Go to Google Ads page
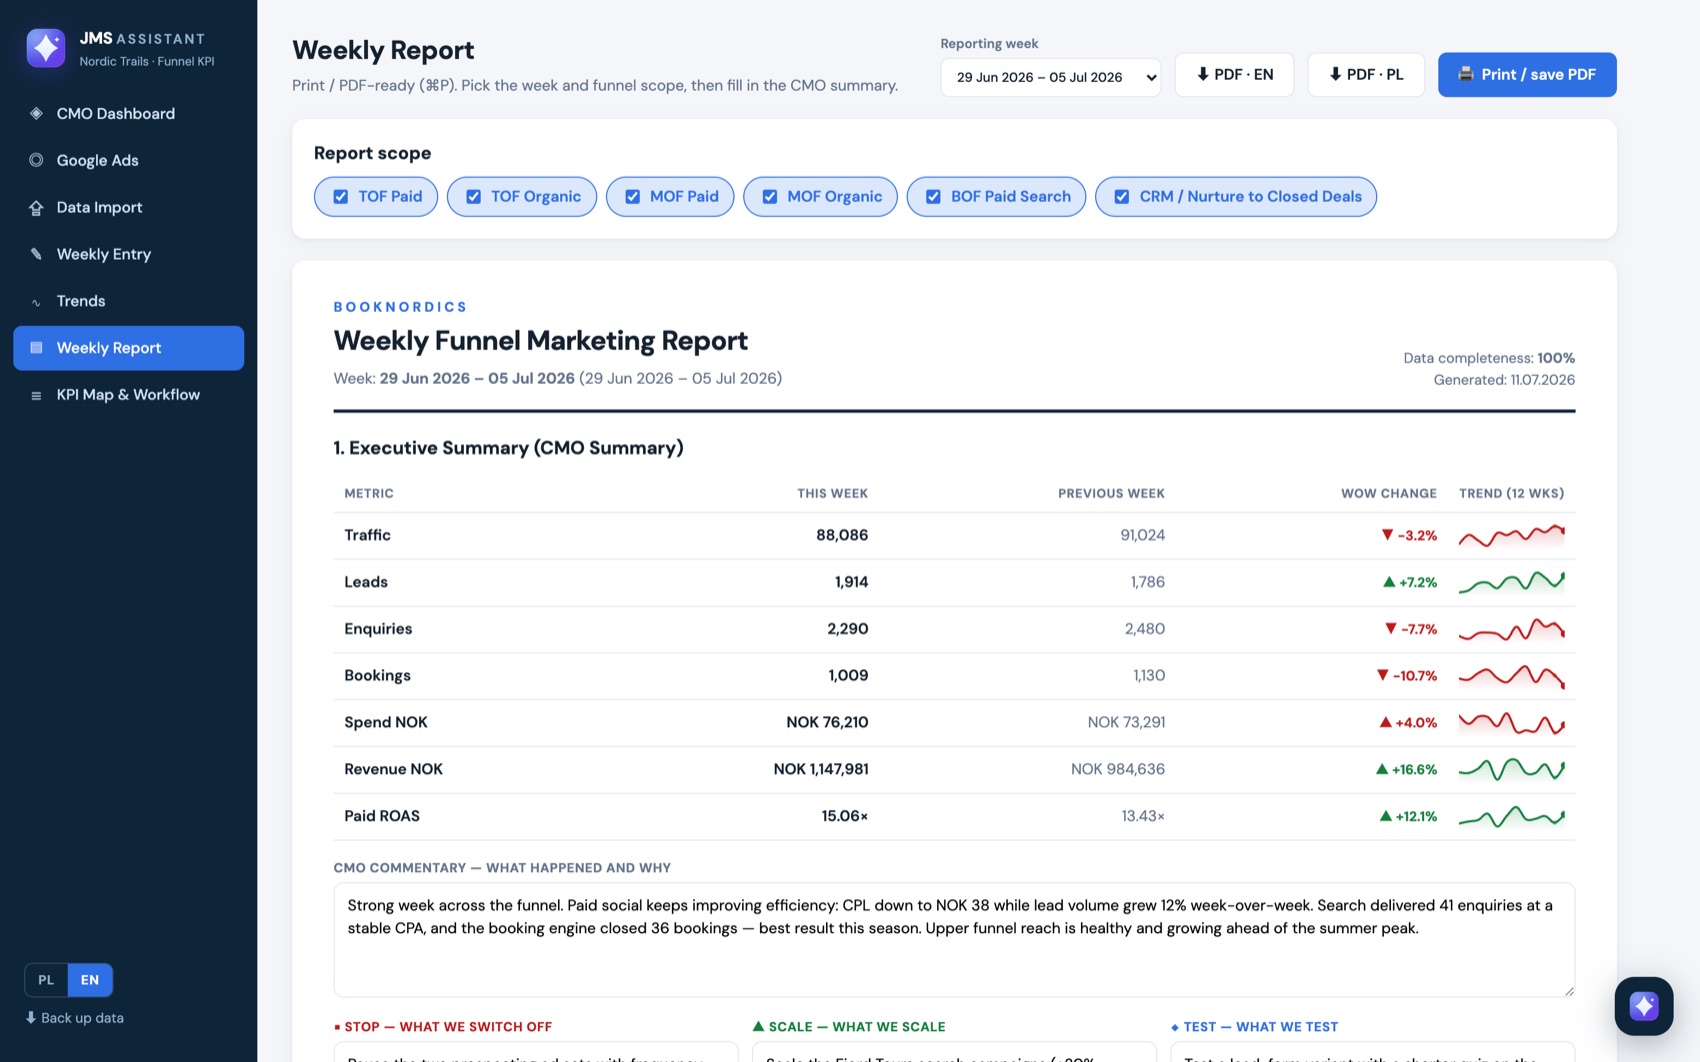The height and width of the screenshot is (1062, 1700). coord(128,160)
